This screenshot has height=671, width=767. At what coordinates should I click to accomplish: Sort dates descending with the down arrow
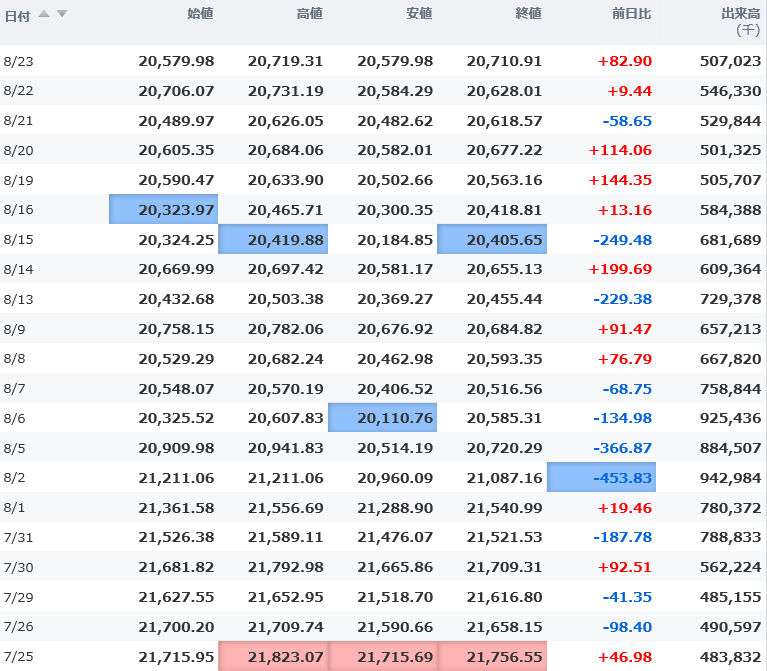62,14
